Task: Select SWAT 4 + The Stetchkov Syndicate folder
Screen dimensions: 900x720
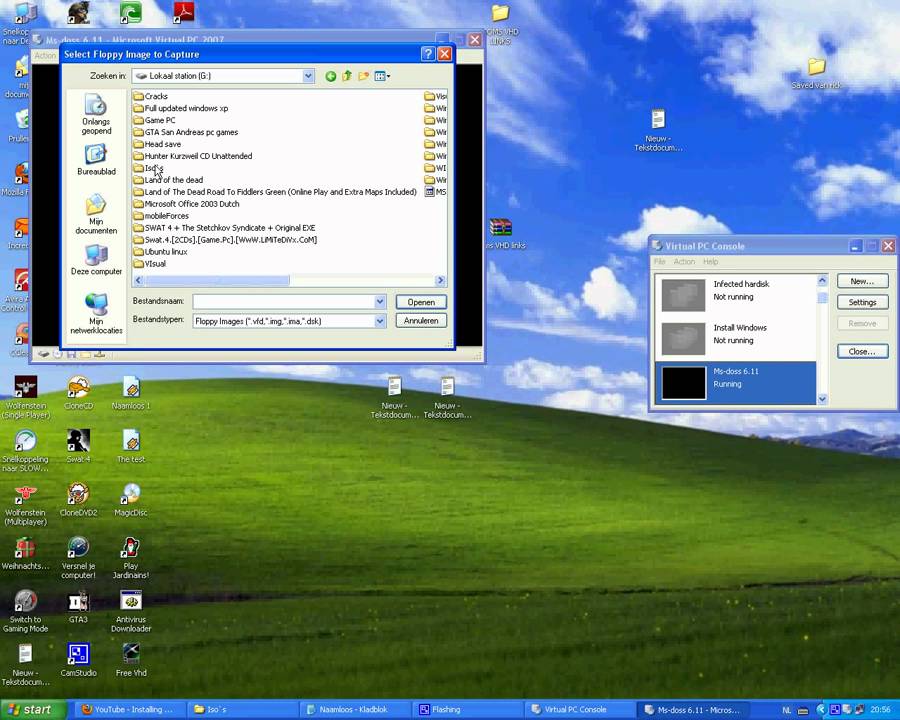Action: point(224,228)
